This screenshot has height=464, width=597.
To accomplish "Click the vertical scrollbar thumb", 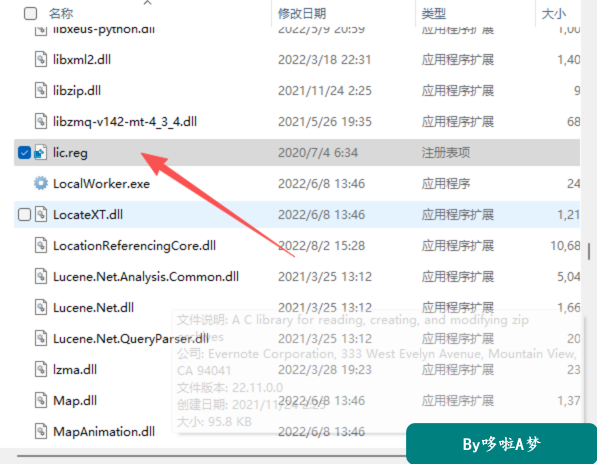I will click(x=589, y=252).
